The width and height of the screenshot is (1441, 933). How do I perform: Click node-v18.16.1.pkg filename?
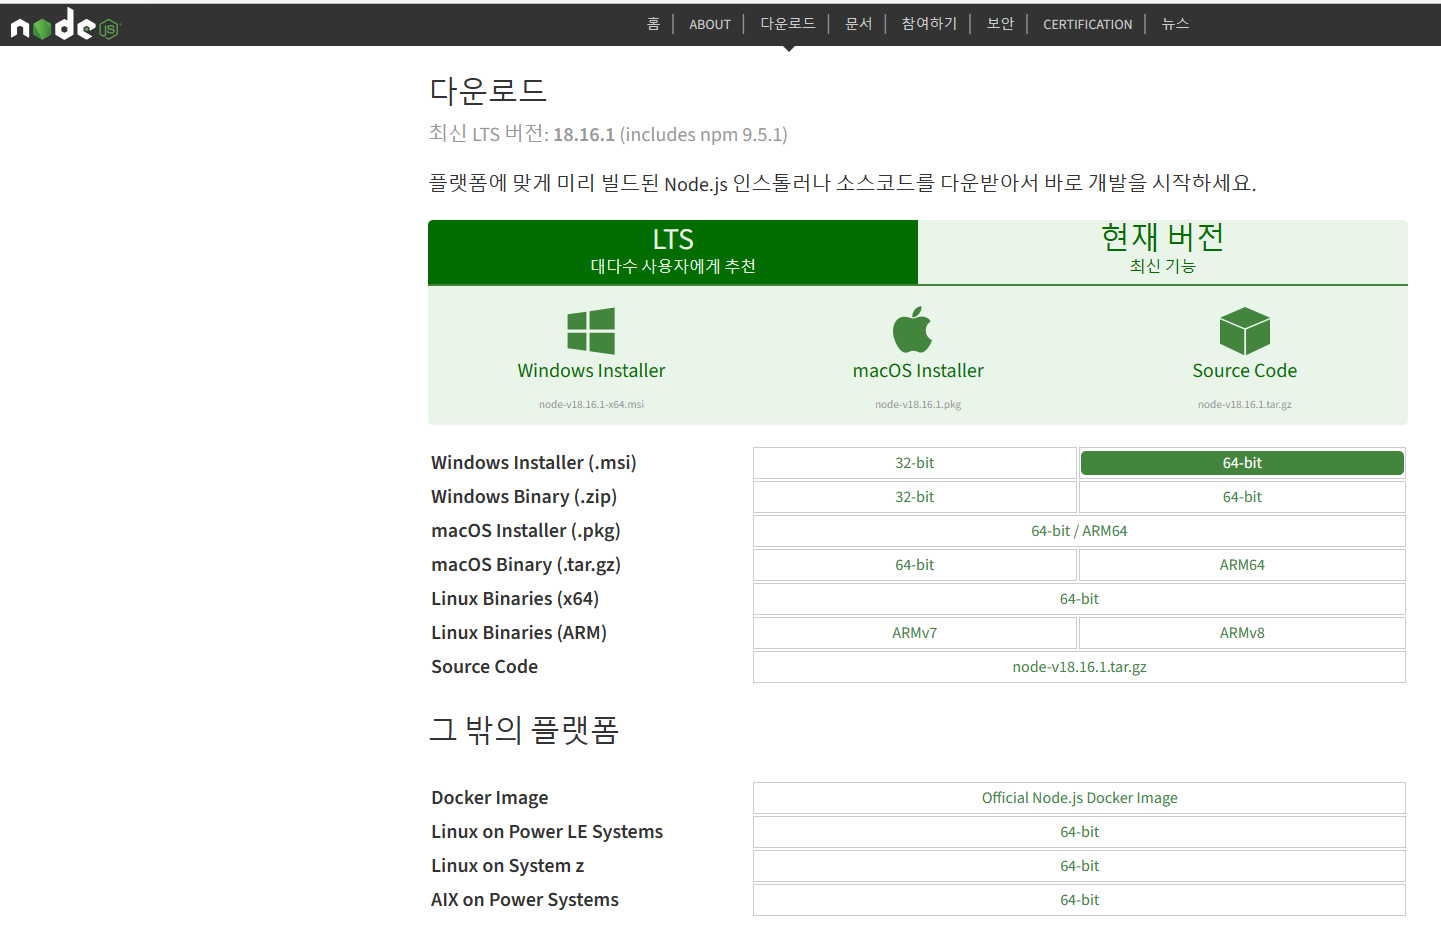click(x=918, y=405)
